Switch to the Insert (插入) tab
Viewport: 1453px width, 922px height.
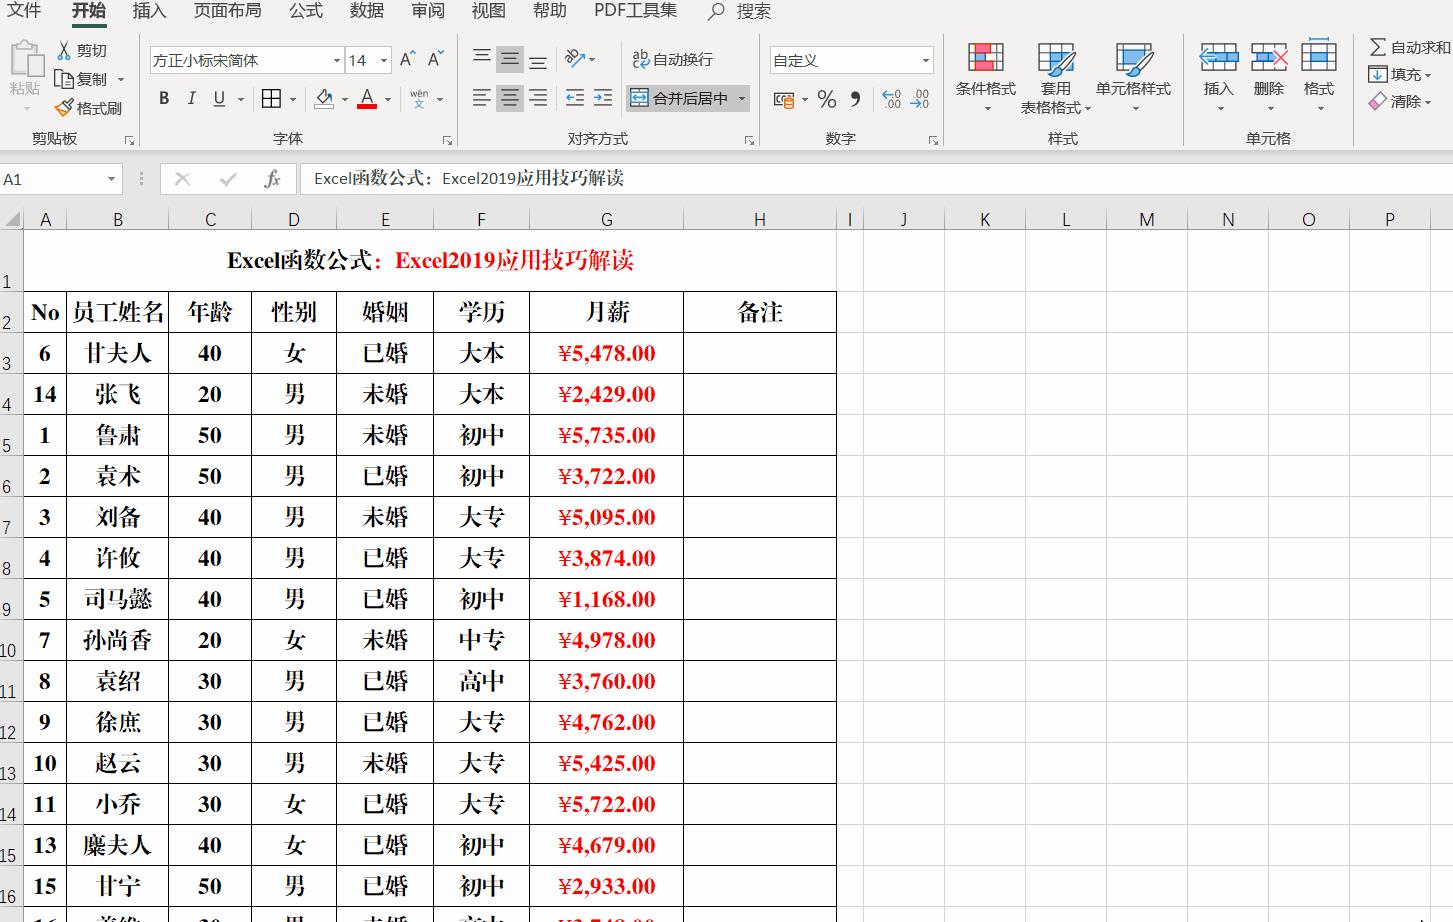click(149, 11)
